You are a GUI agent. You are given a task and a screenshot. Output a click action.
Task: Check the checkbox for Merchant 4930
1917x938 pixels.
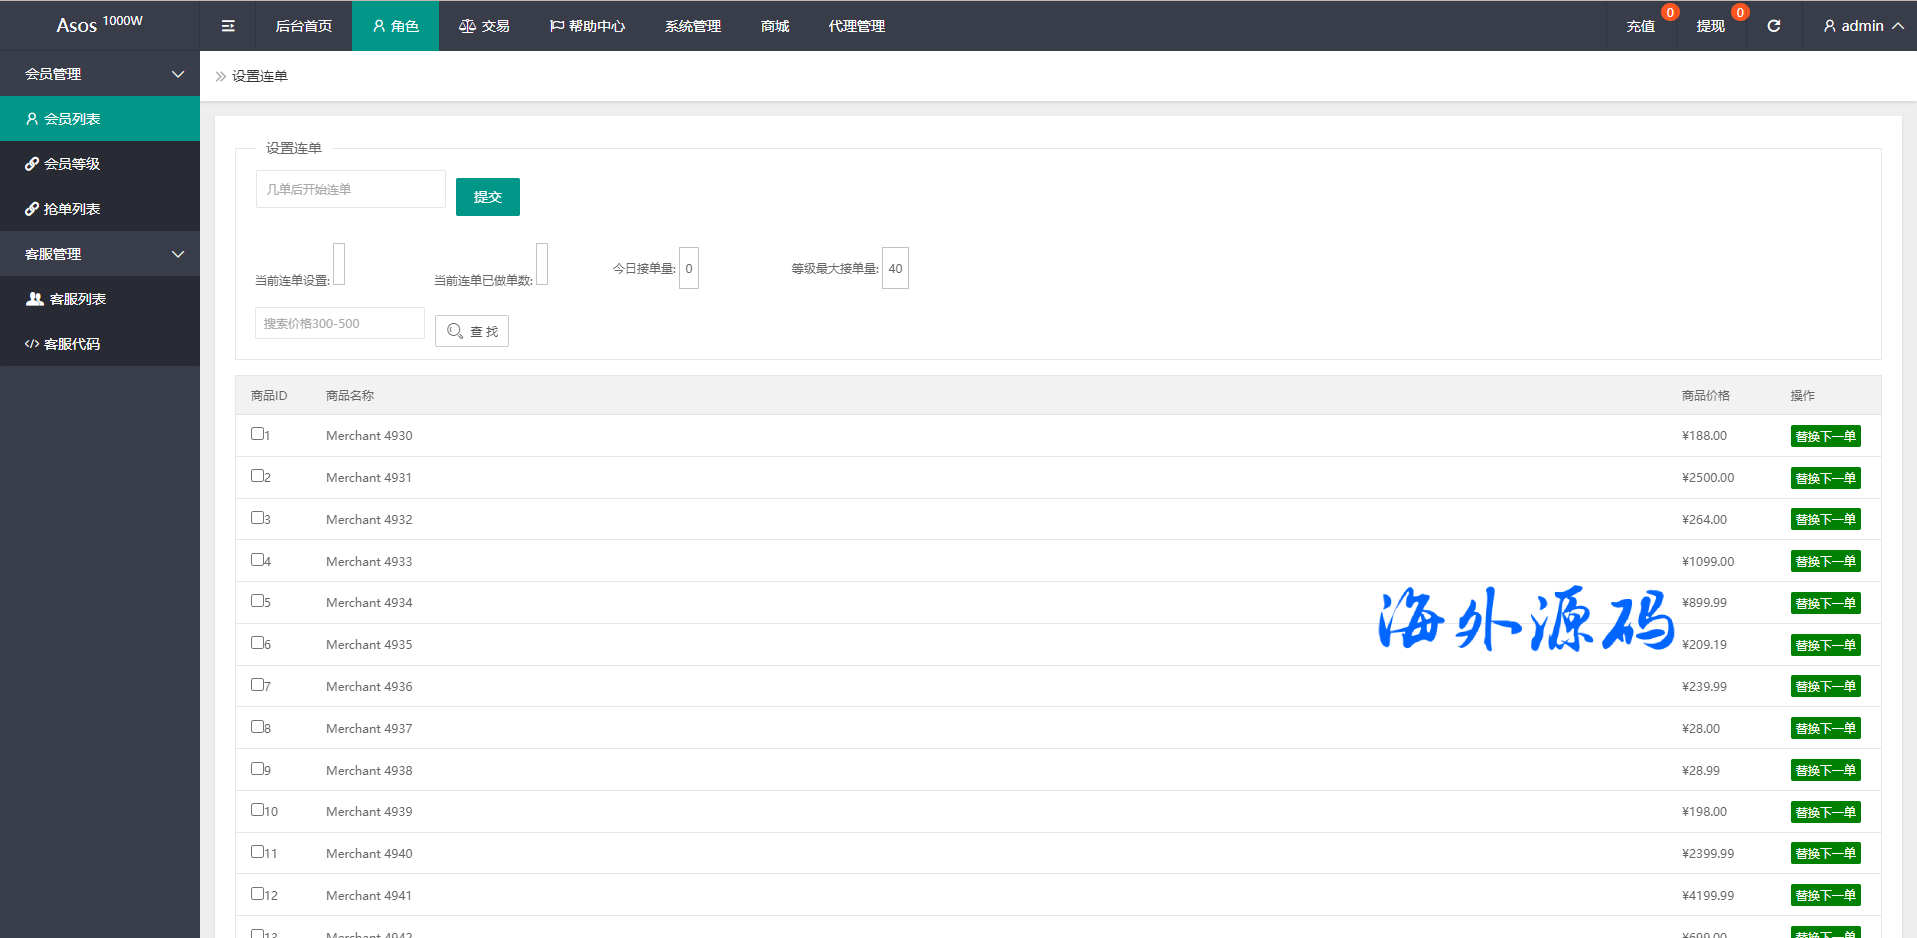(257, 434)
